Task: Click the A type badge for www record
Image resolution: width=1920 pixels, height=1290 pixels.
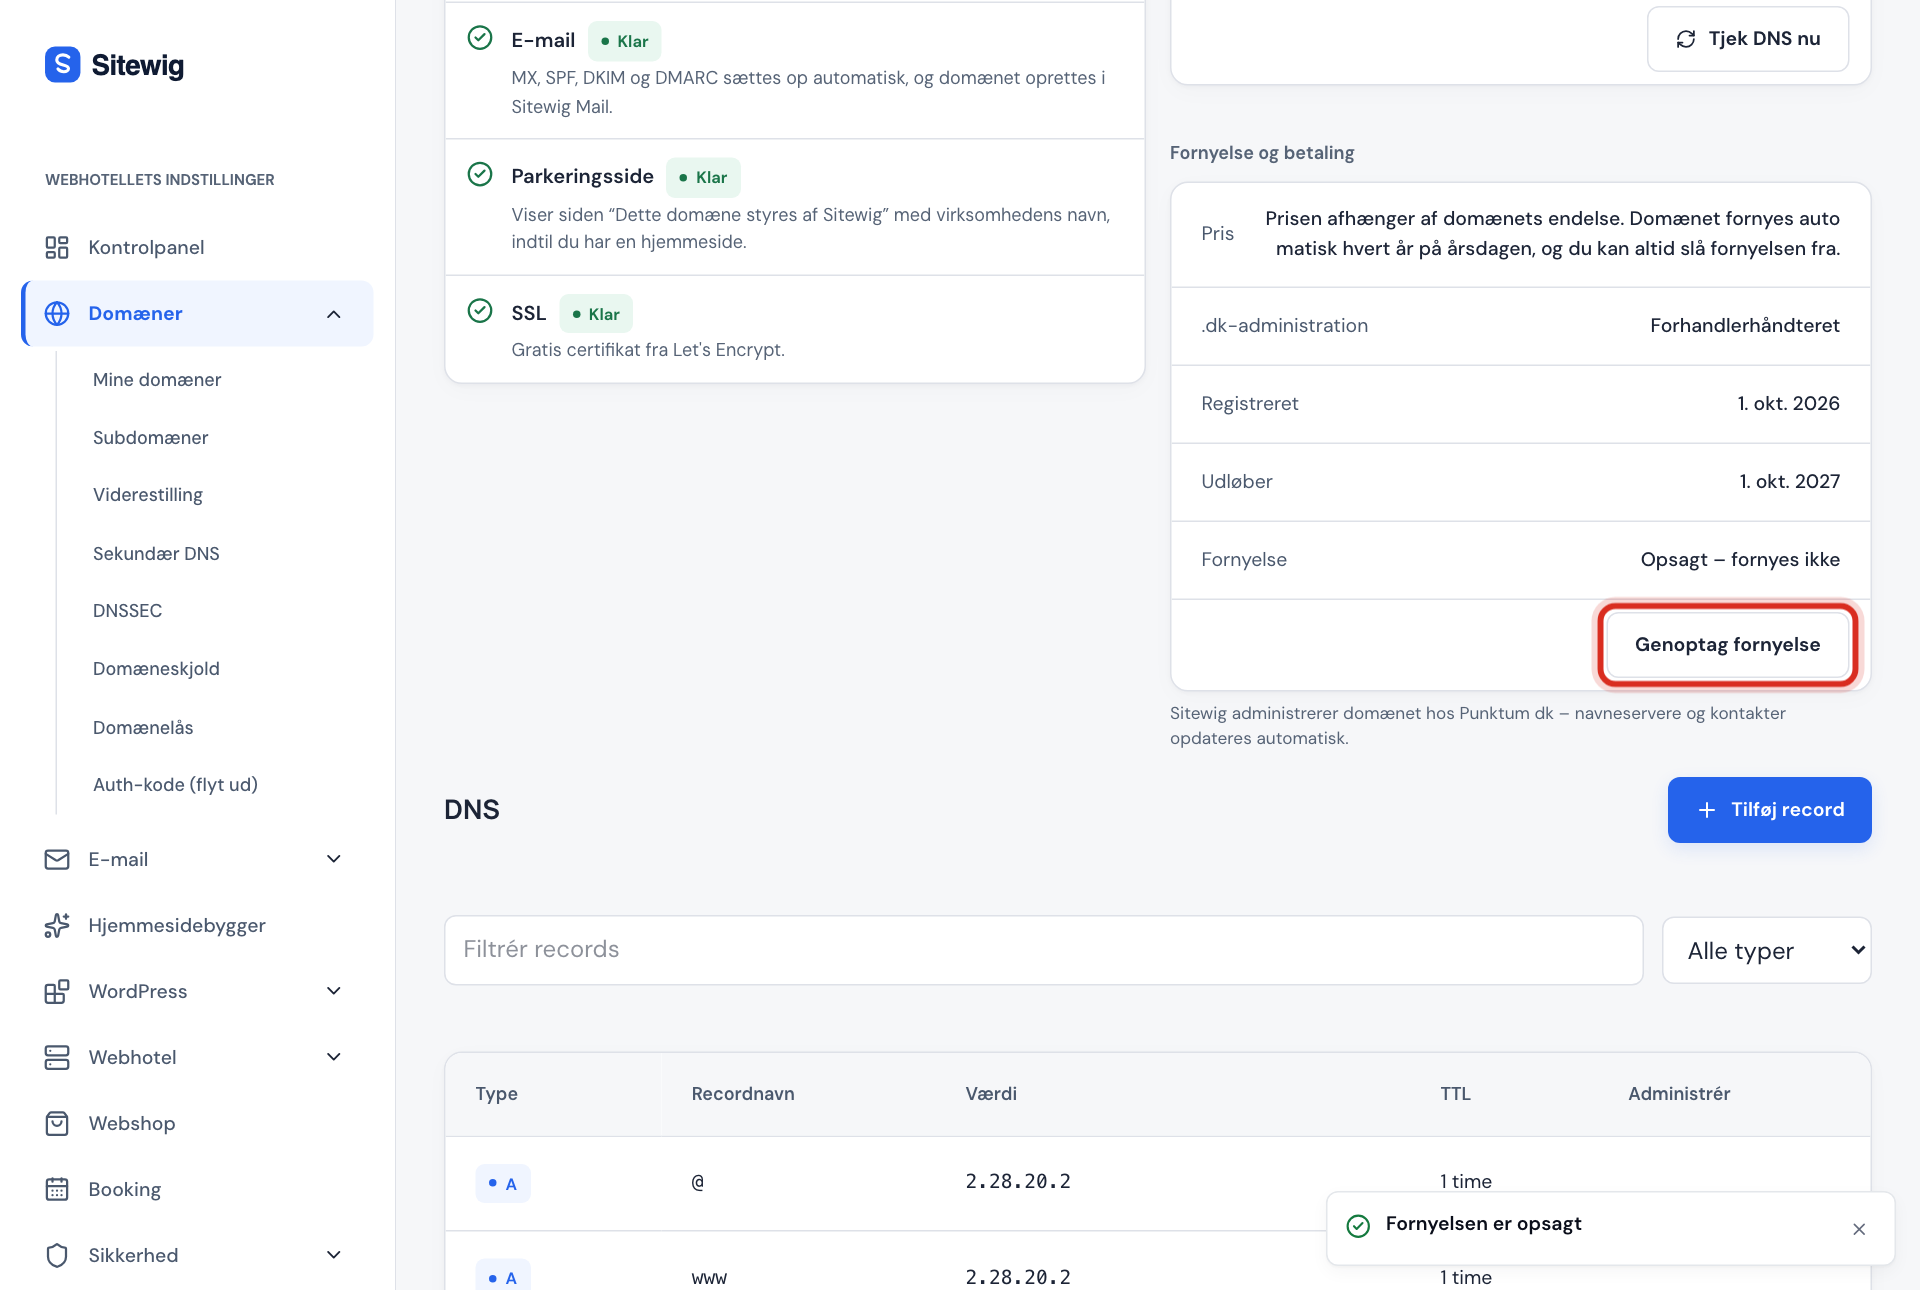Action: [503, 1277]
